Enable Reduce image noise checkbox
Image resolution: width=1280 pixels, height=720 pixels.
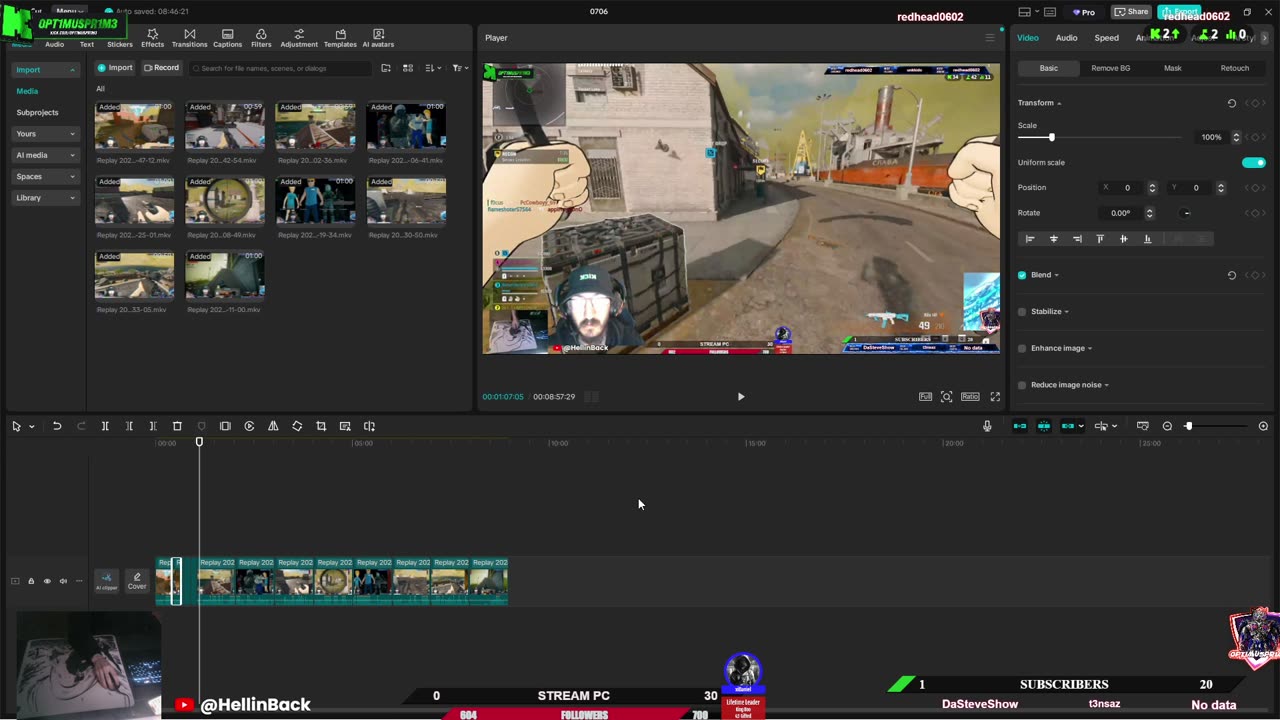pyautogui.click(x=1022, y=385)
